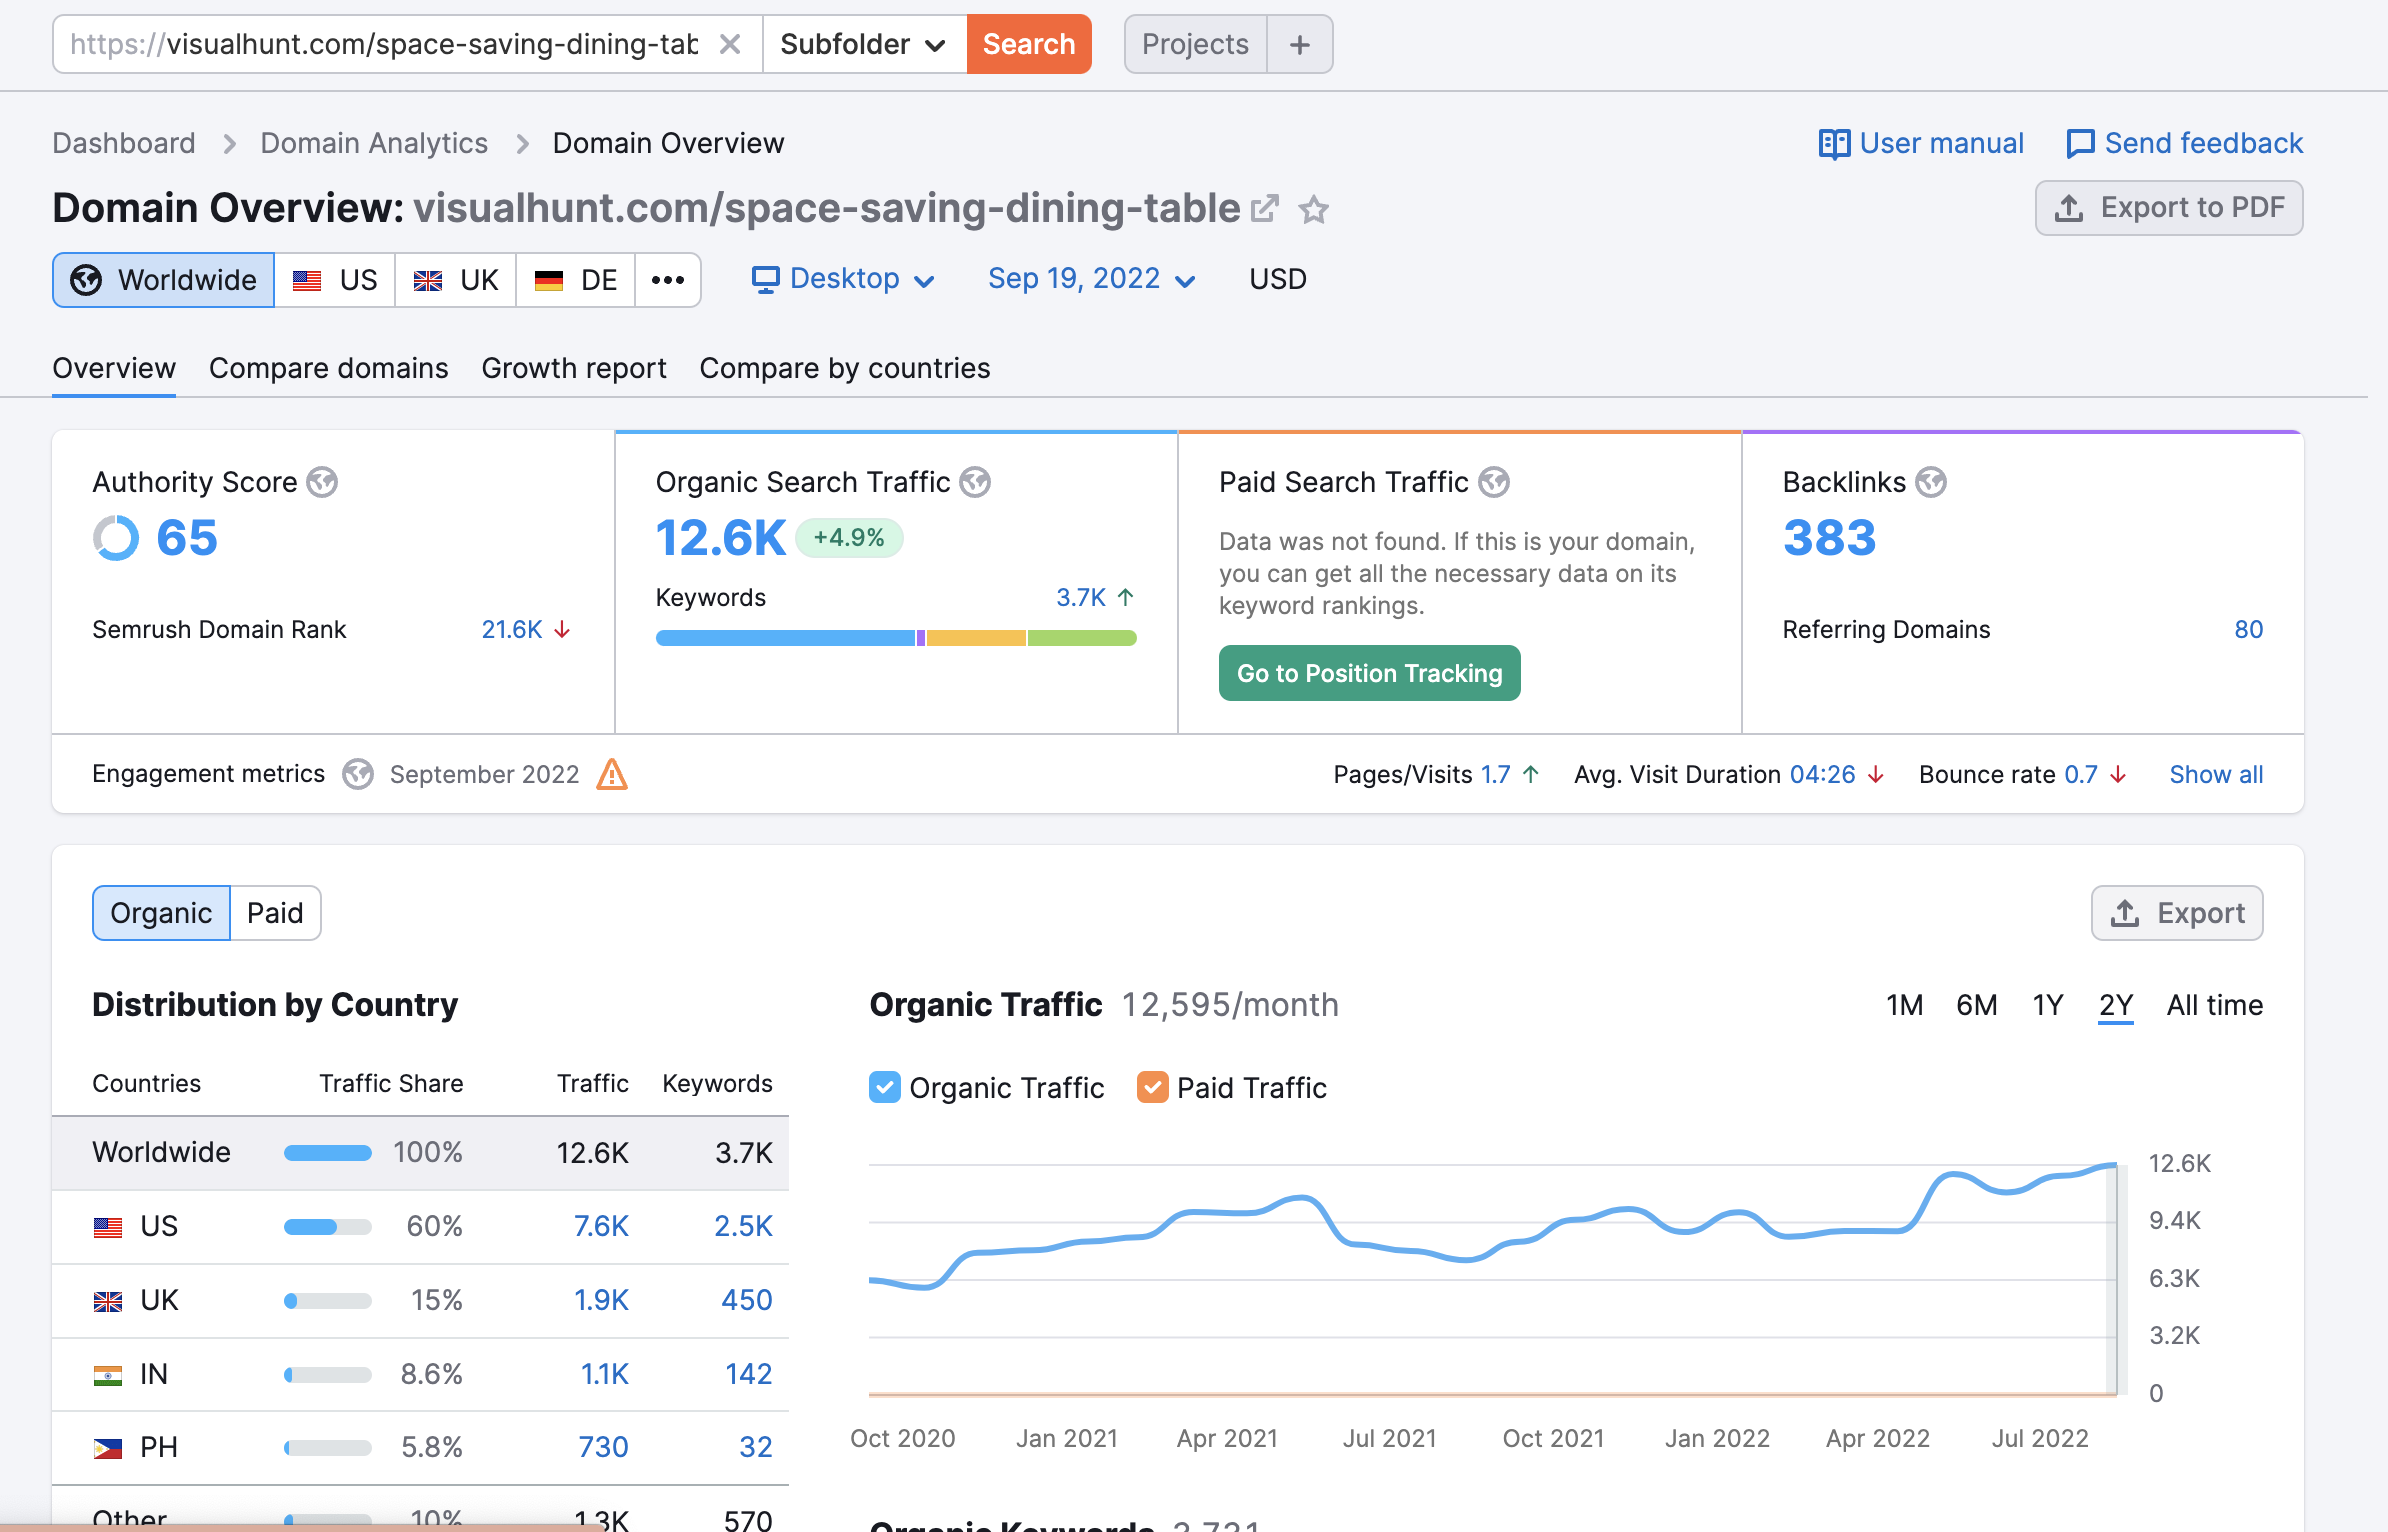This screenshot has height=1532, width=2388.
Task: Click the Organic Search Traffic globe icon
Action: [975, 482]
